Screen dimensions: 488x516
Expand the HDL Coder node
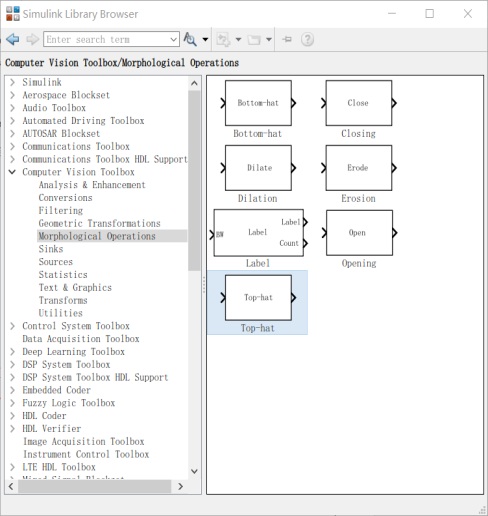click(12, 416)
